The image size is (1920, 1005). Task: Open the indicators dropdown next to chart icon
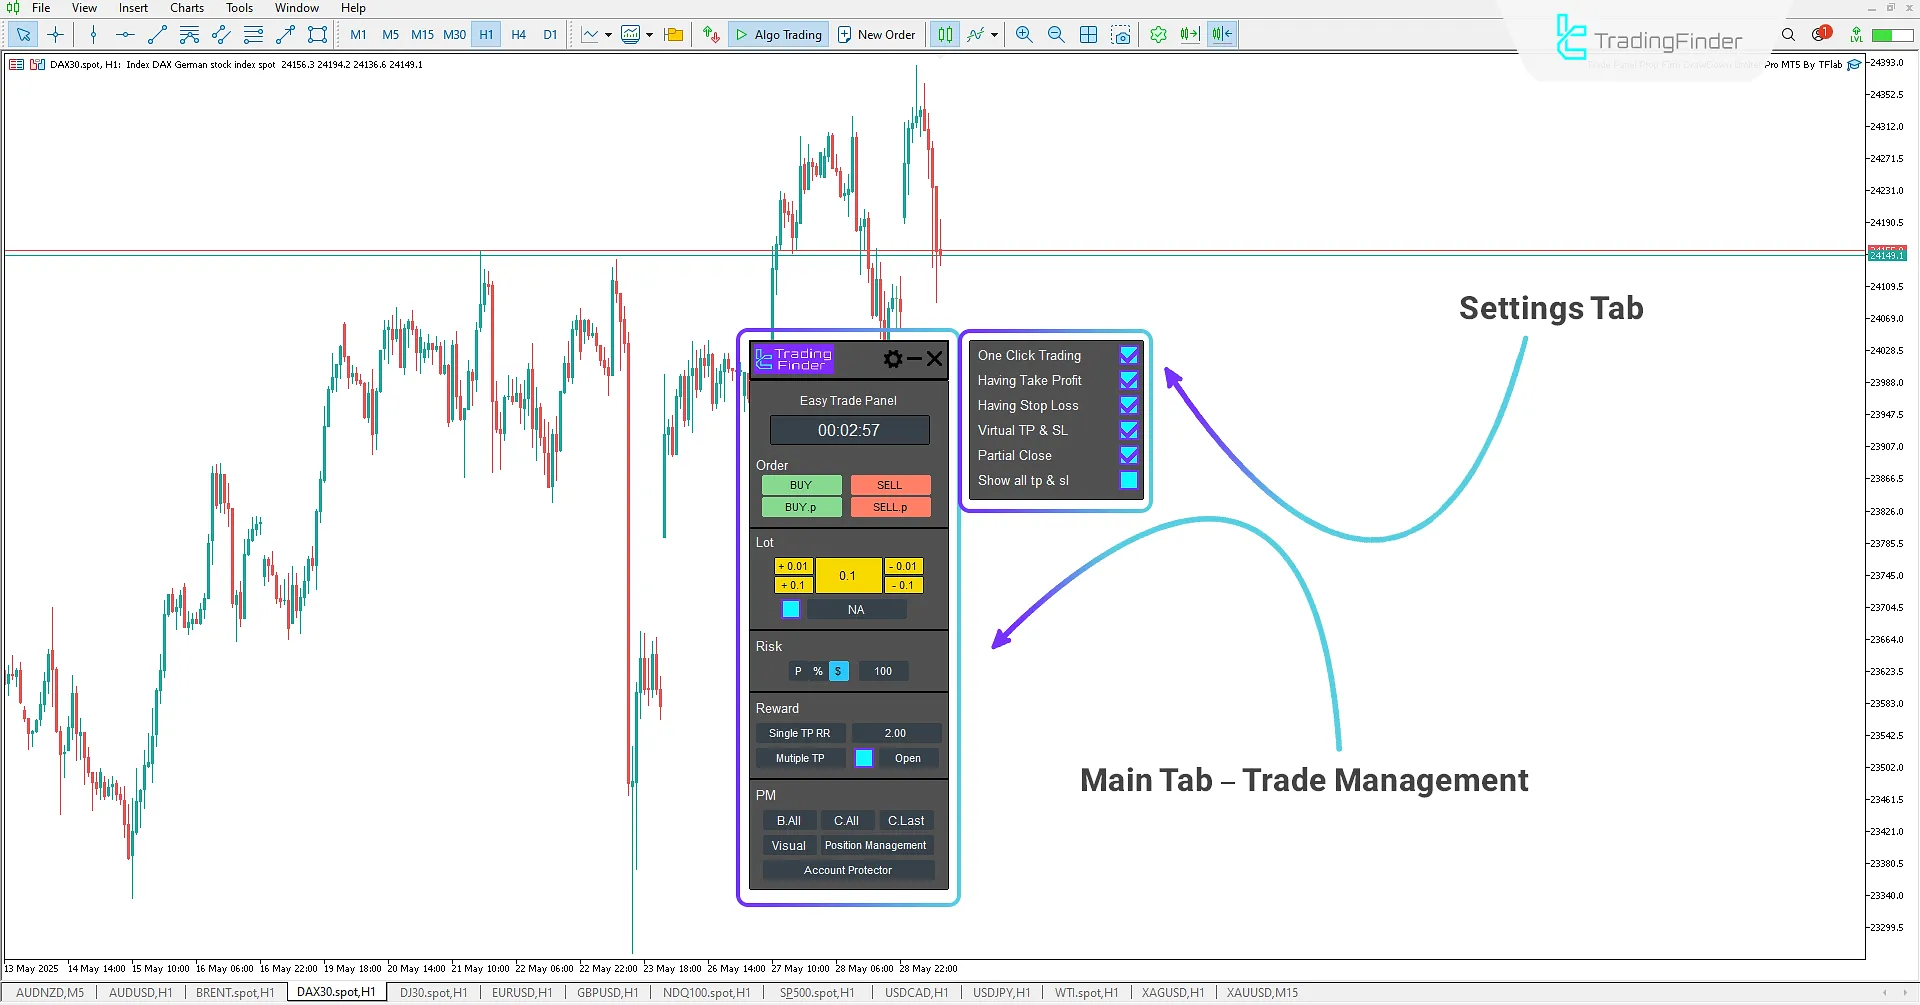648,34
